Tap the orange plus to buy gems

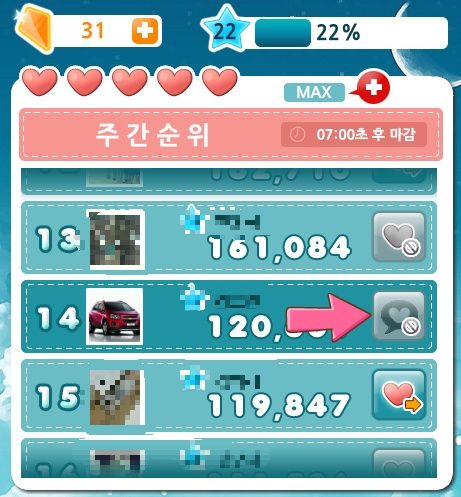pyautogui.click(x=145, y=31)
